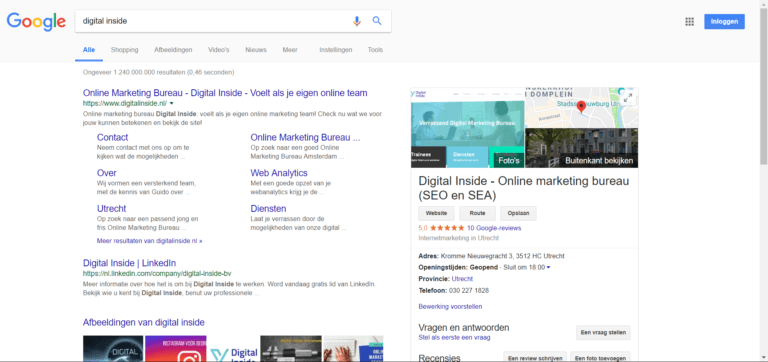Switch to the Video's tab

[218, 50]
